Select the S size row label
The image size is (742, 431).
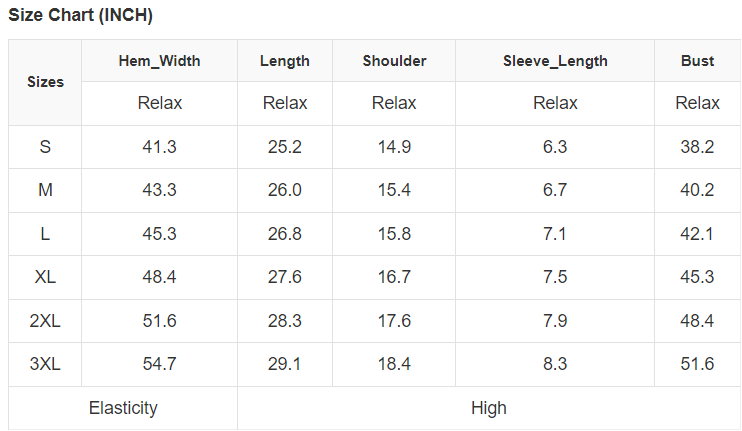click(x=45, y=147)
